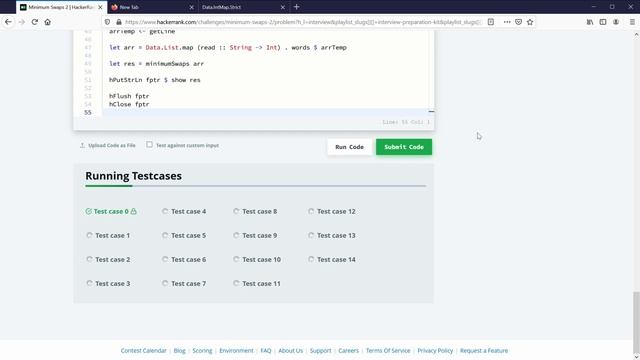This screenshot has width=640, height=360.
Task: Open the Firefox account icon
Action: coord(616,22)
